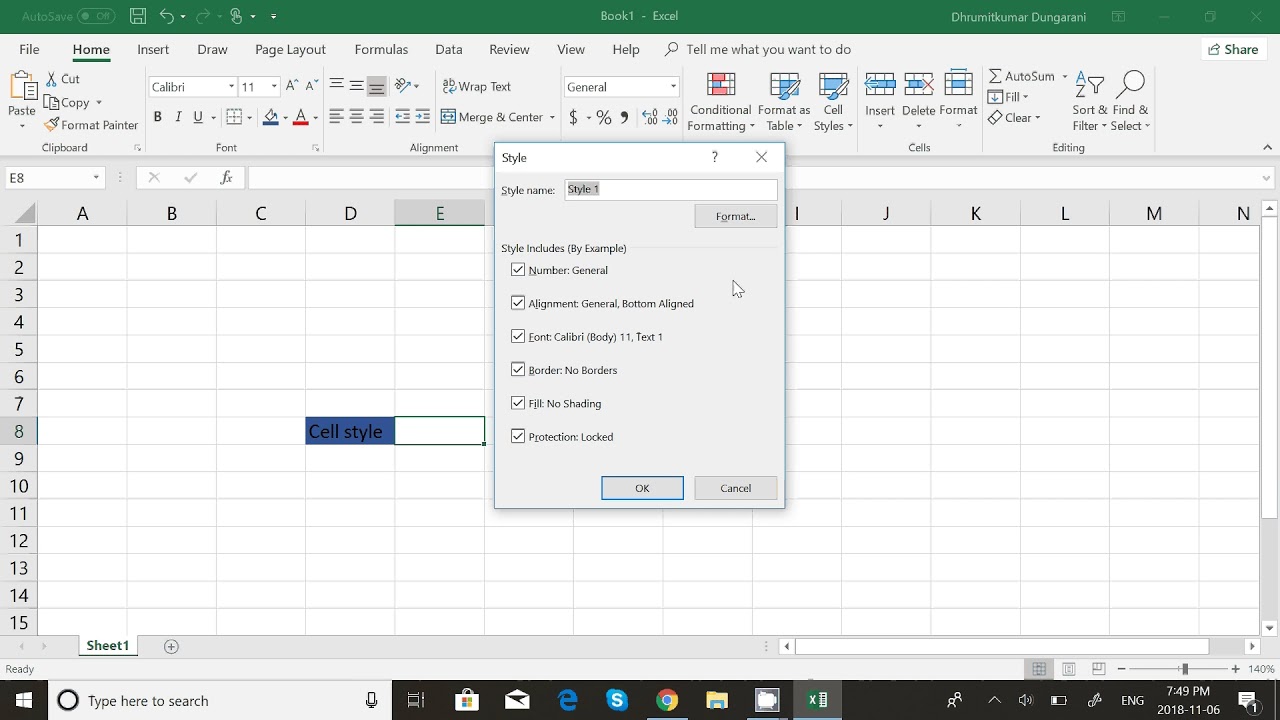Expand the AutoSum dropdown arrow
Viewport: 1280px width, 720px height.
[x=1065, y=77]
